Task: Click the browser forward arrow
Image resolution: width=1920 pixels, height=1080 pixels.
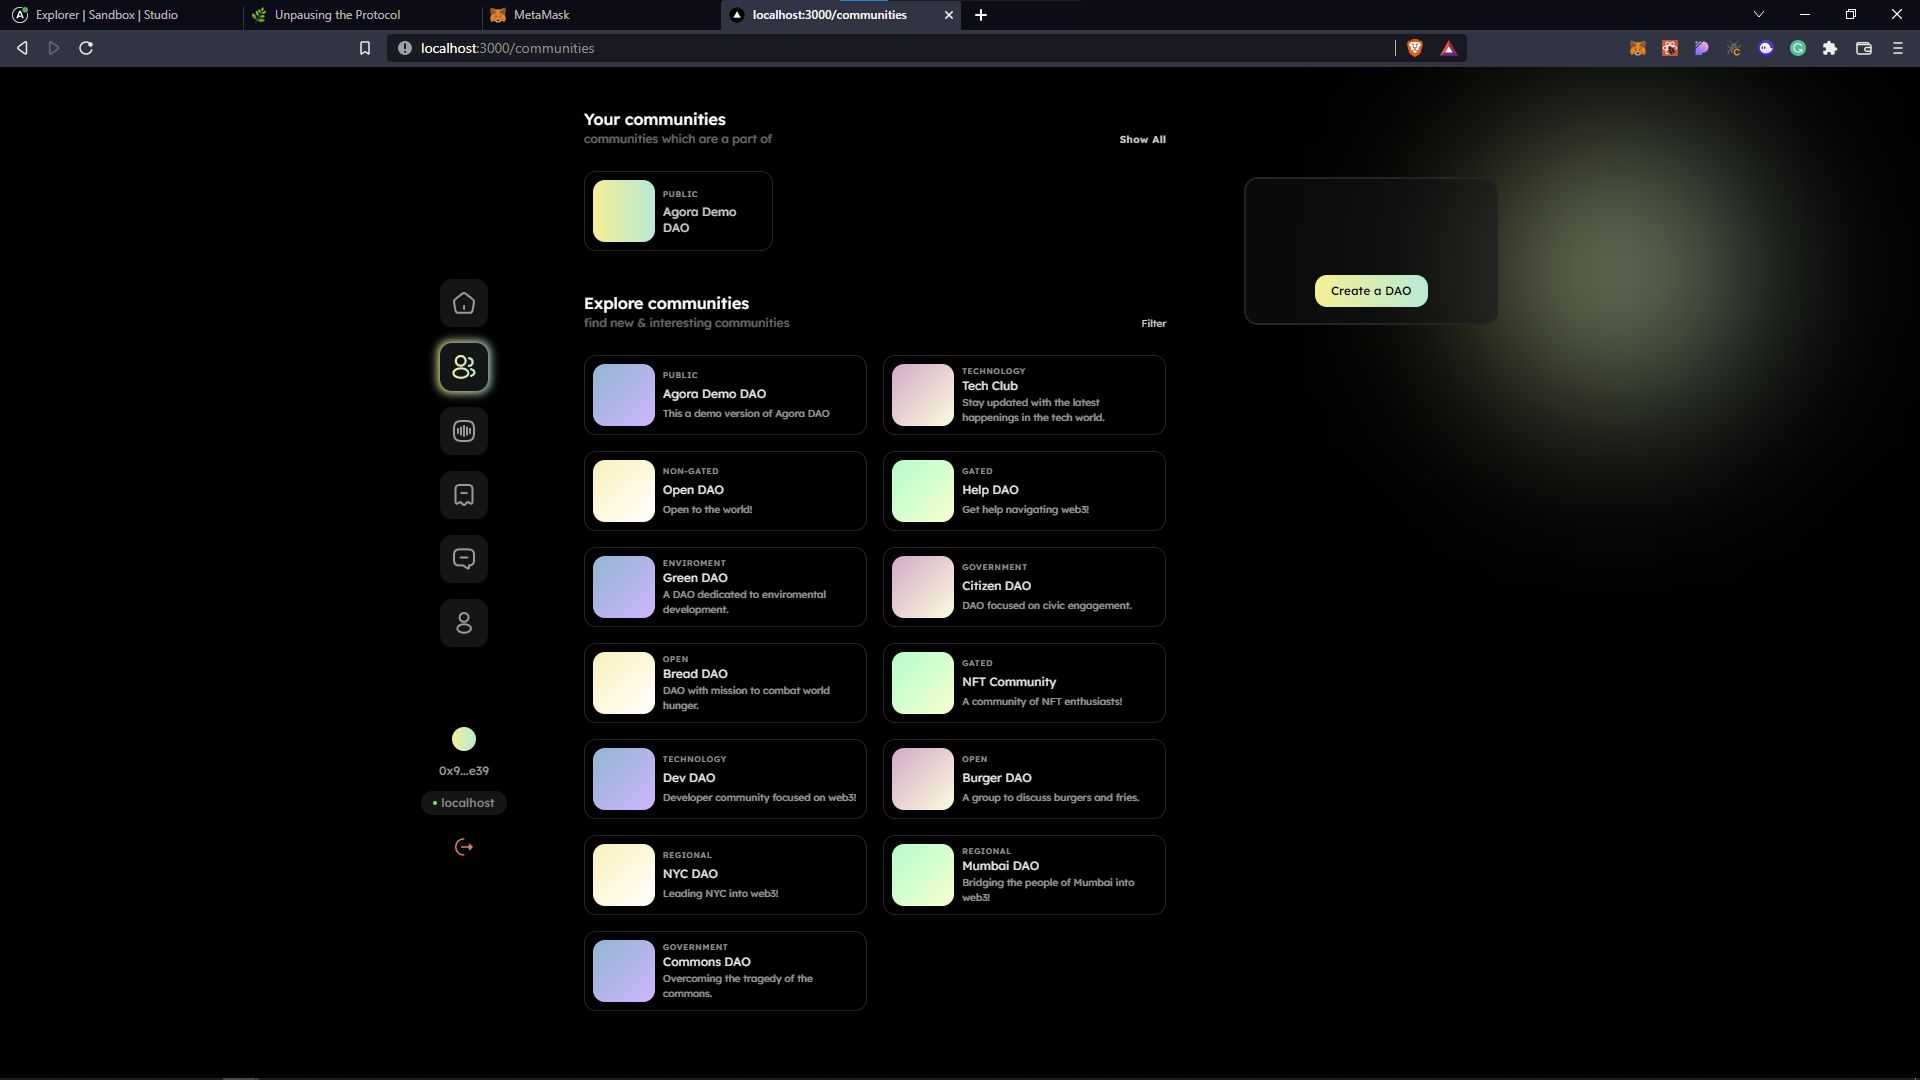Action: pyautogui.click(x=54, y=48)
